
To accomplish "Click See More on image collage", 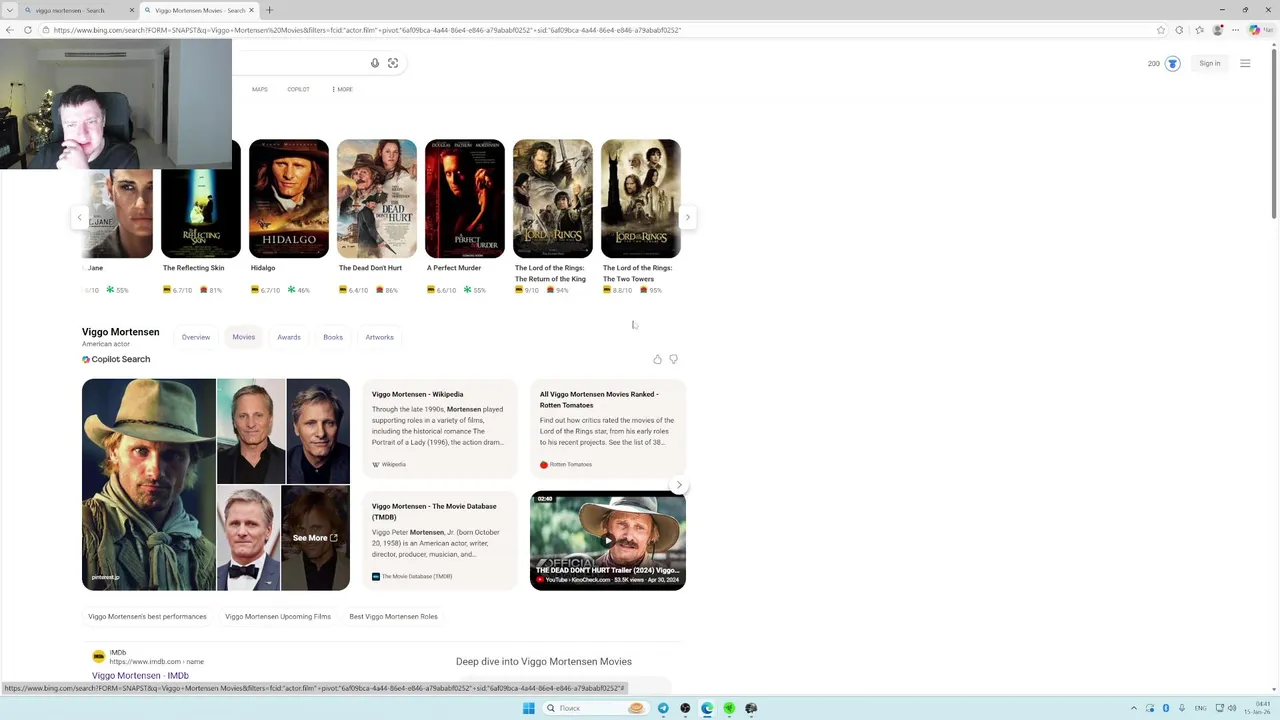I will (315, 538).
